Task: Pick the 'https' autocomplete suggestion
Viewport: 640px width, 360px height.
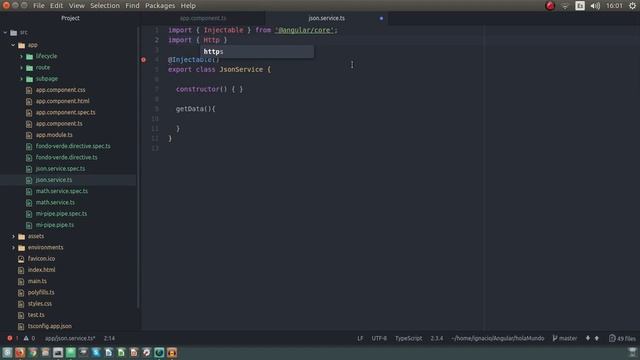Action: [257, 52]
